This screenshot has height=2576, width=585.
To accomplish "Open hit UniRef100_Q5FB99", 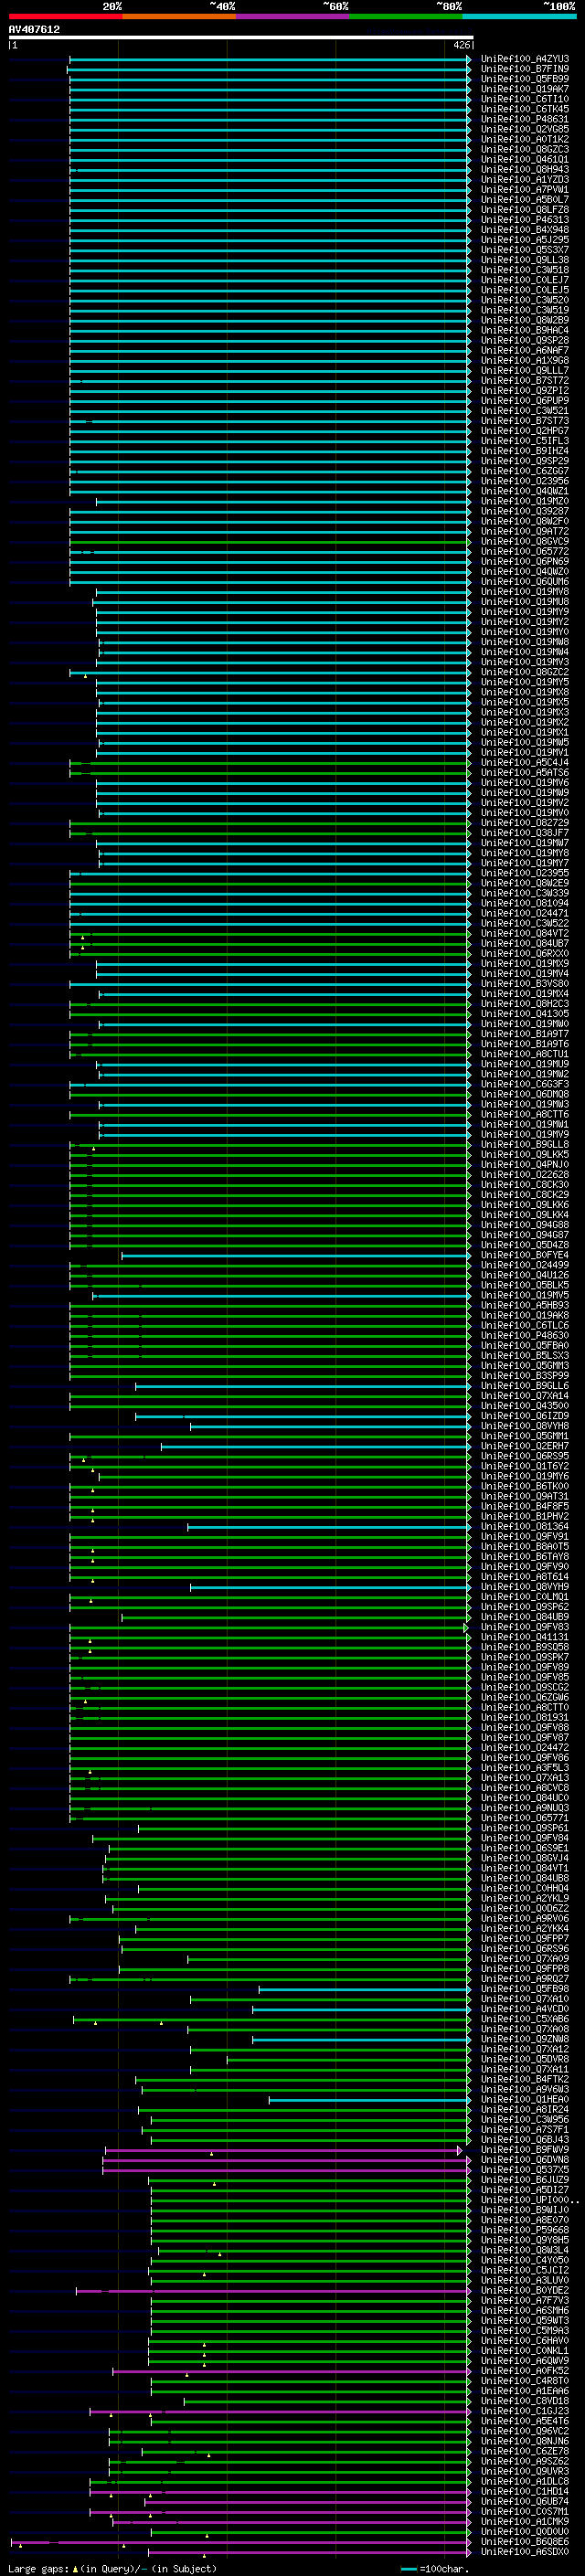I will point(525,79).
